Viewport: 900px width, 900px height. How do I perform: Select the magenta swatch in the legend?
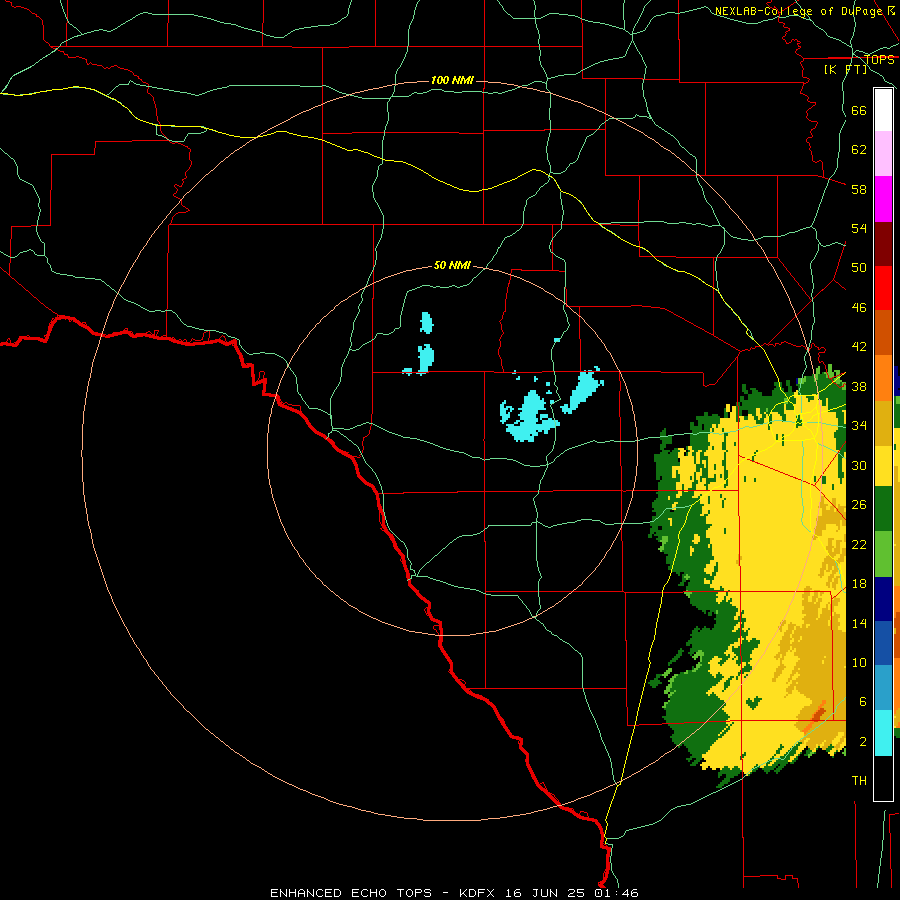point(883,199)
